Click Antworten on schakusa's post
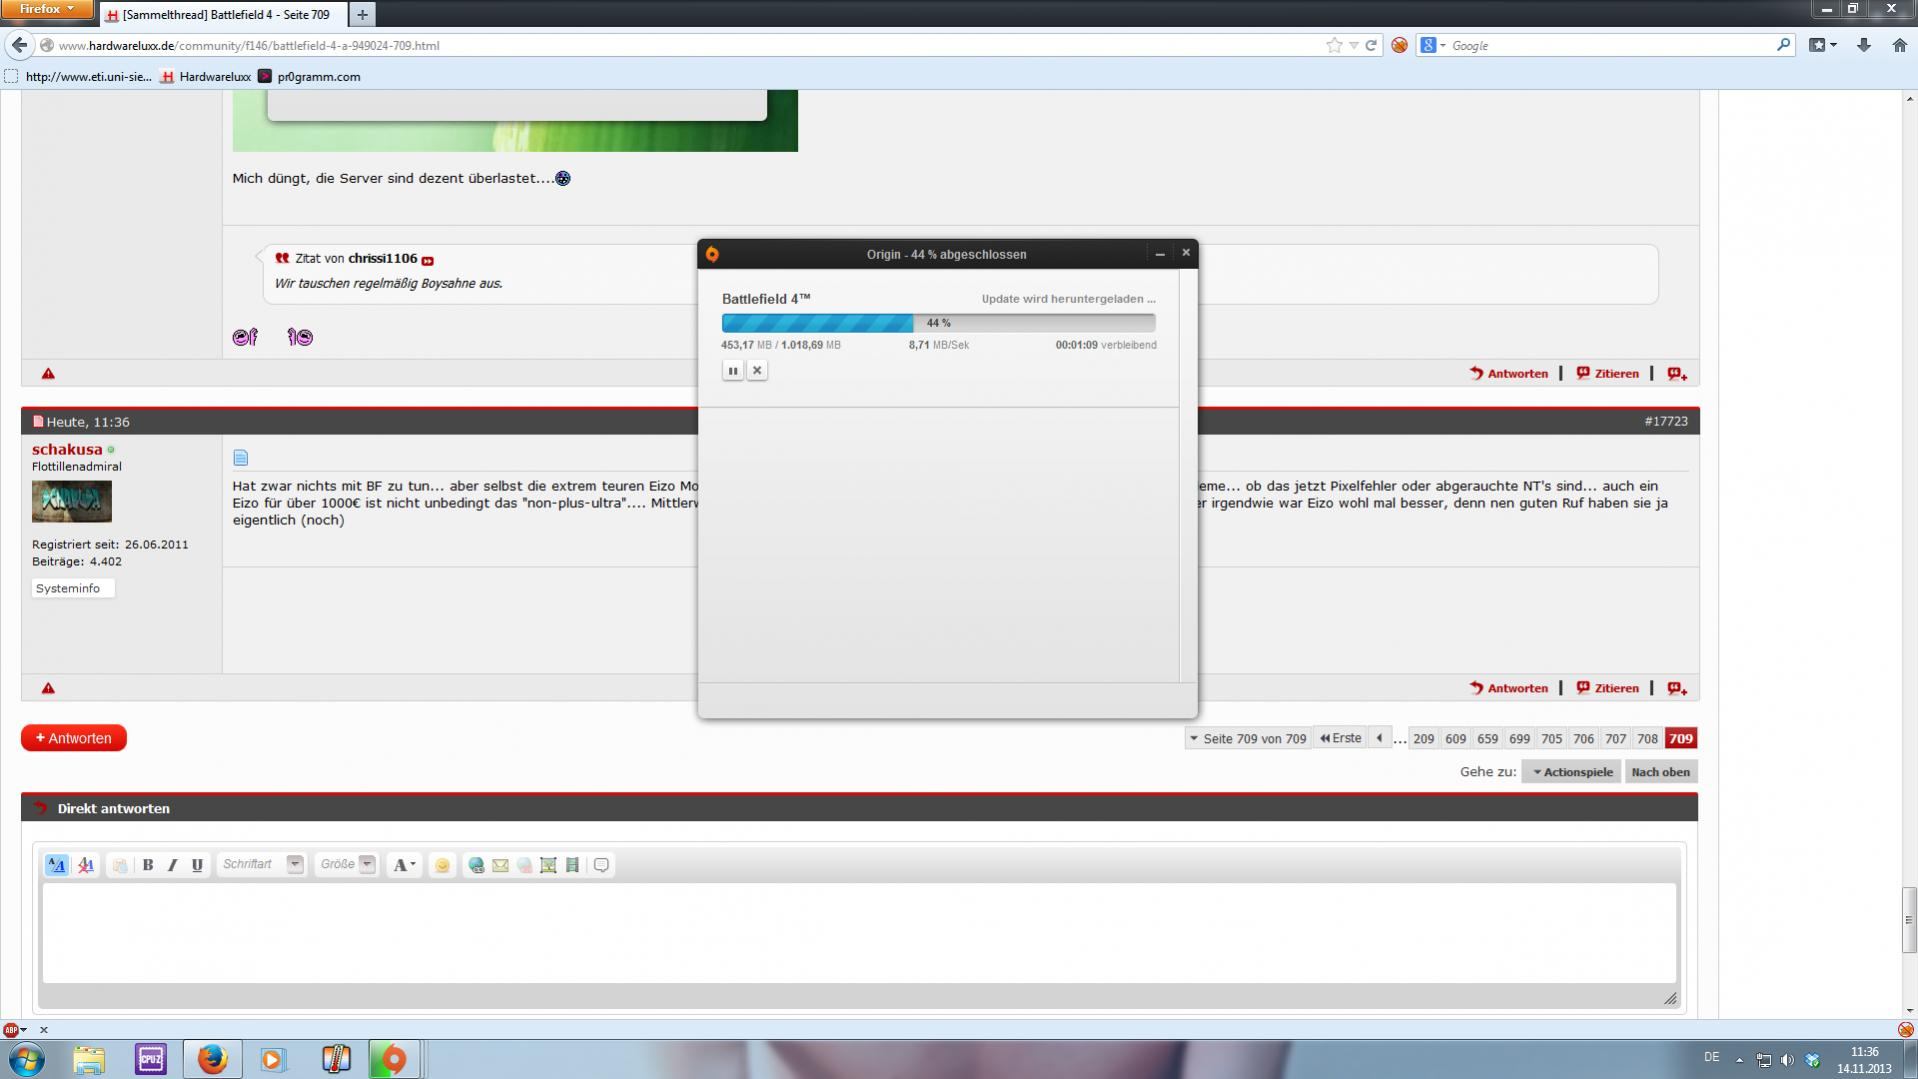Viewport: 1918px width, 1079px height. point(1509,688)
